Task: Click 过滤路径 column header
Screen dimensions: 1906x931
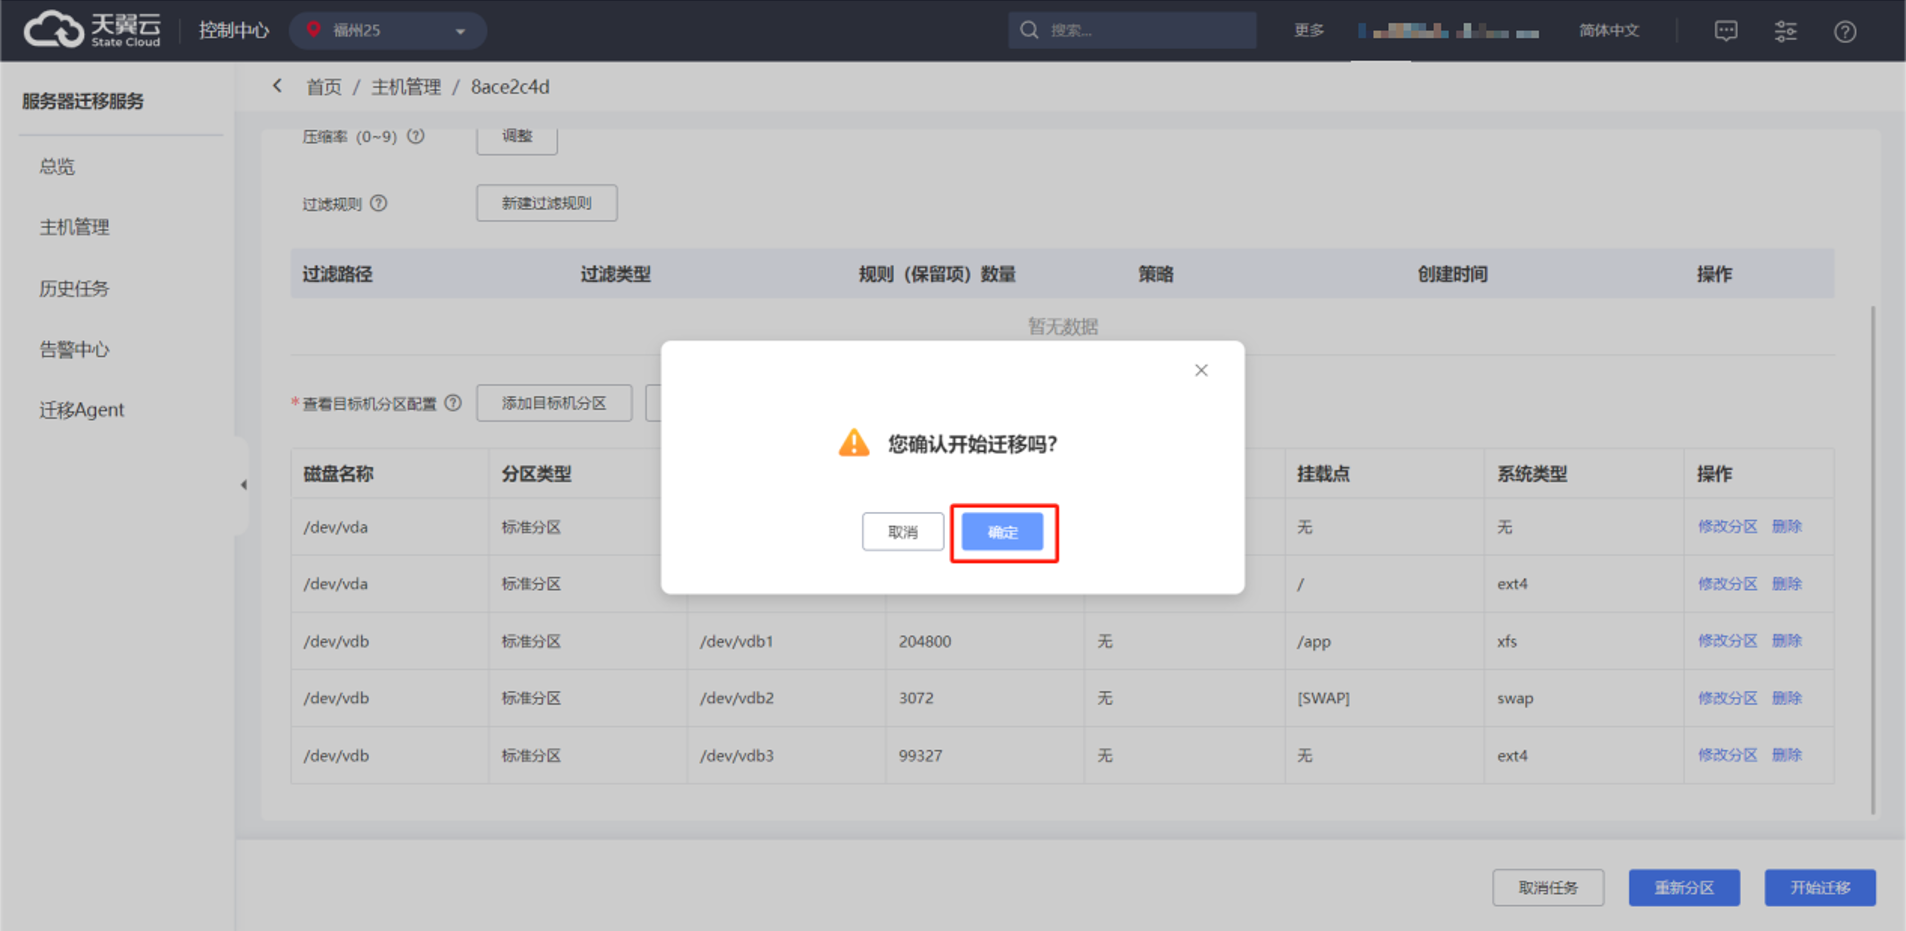Action: coord(338,274)
